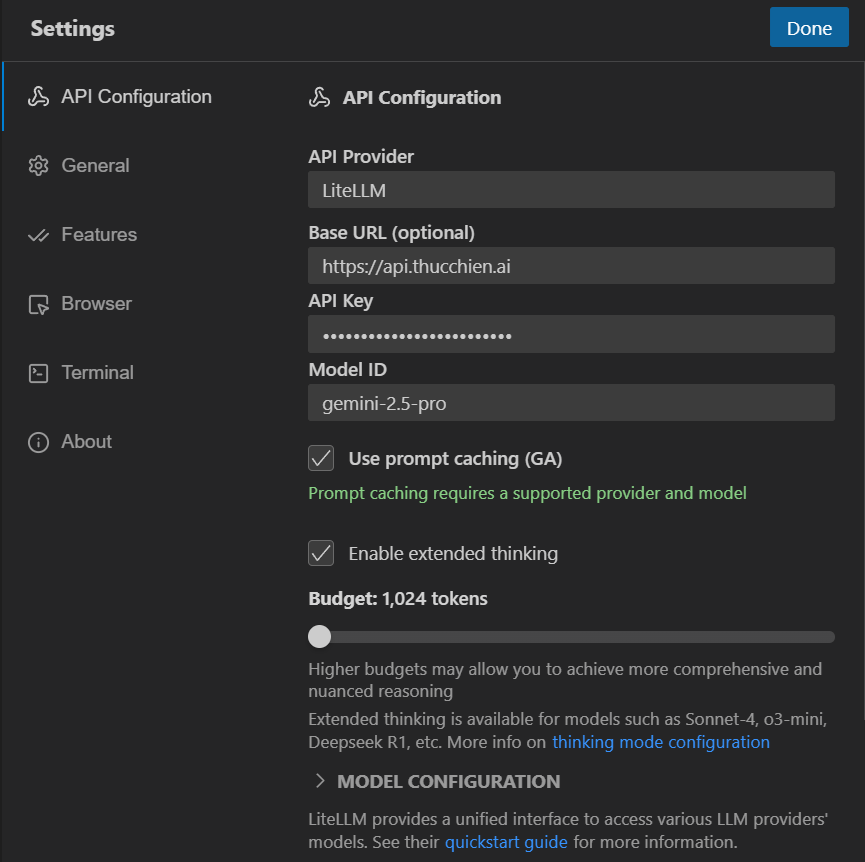The image size is (865, 862).
Task: Open the Terminal settings tab
Action: click(x=97, y=373)
